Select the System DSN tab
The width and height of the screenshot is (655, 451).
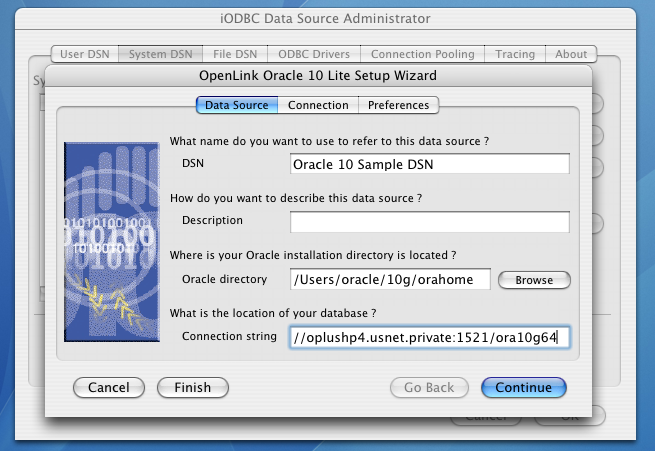(161, 54)
